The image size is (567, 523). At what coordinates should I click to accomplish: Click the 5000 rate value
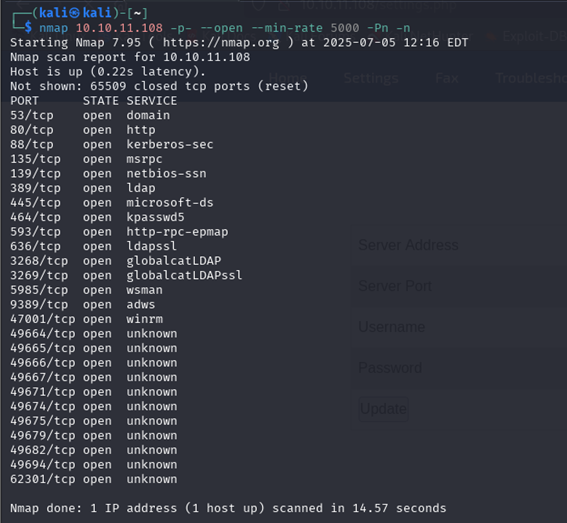point(345,28)
